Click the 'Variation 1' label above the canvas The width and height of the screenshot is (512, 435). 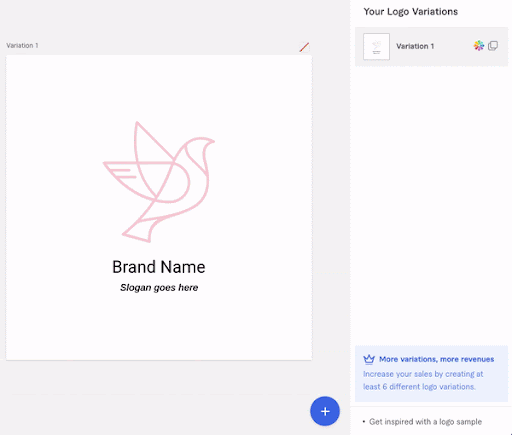click(22, 45)
